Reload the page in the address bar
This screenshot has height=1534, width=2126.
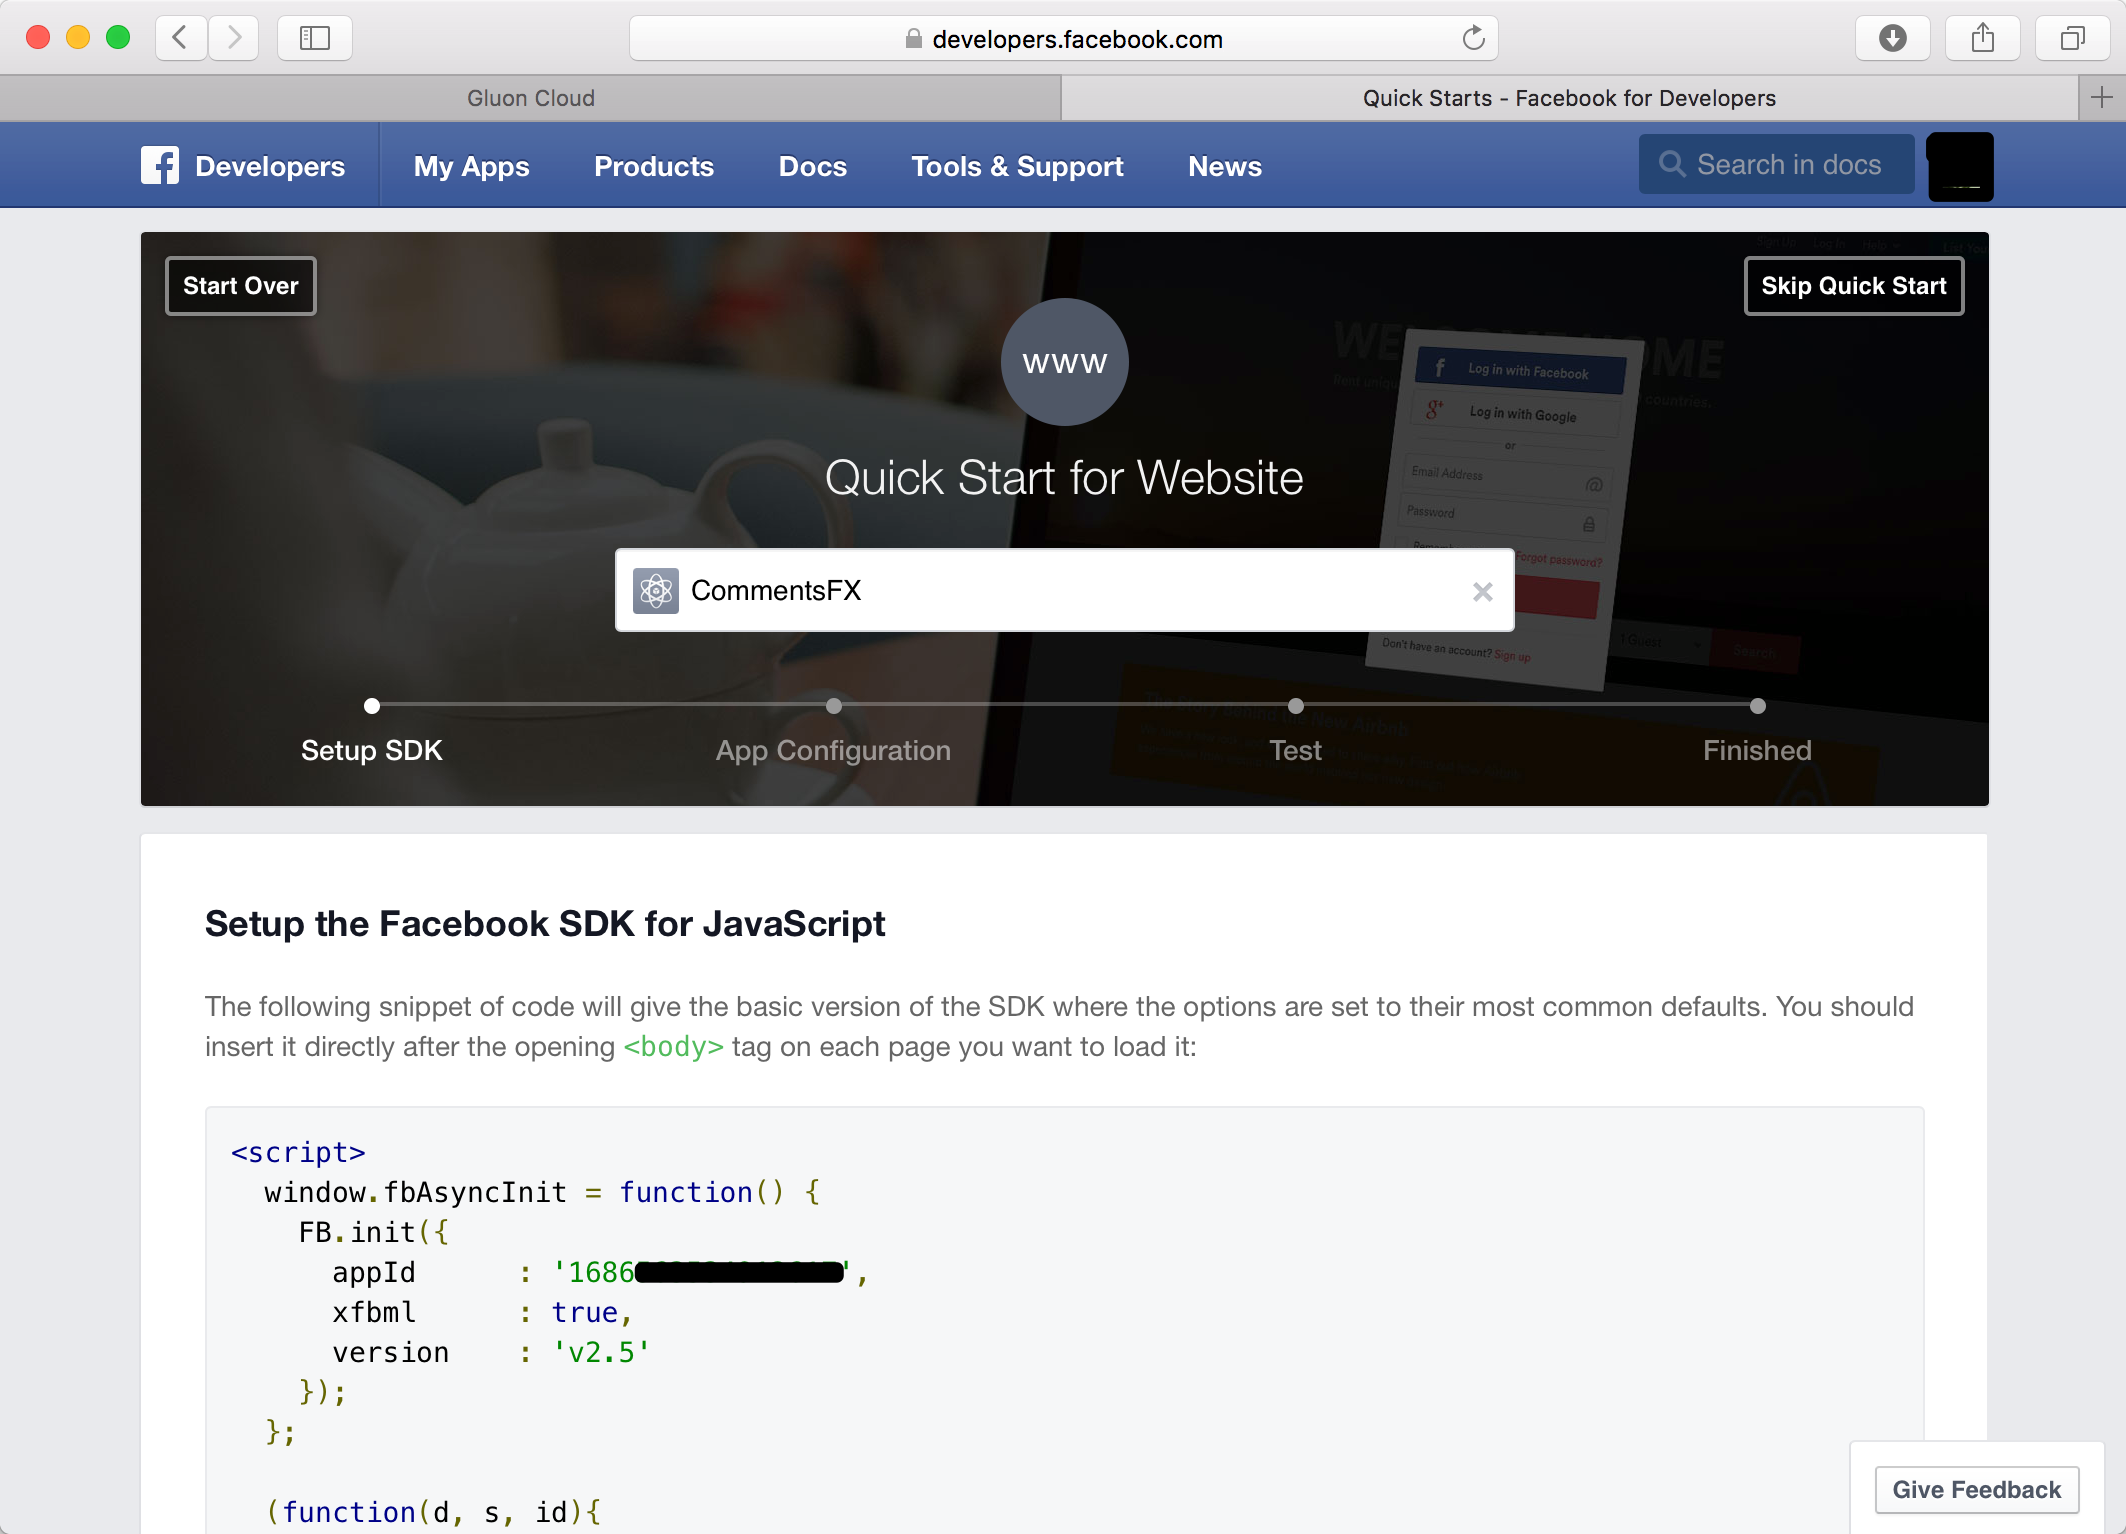coord(1473,38)
